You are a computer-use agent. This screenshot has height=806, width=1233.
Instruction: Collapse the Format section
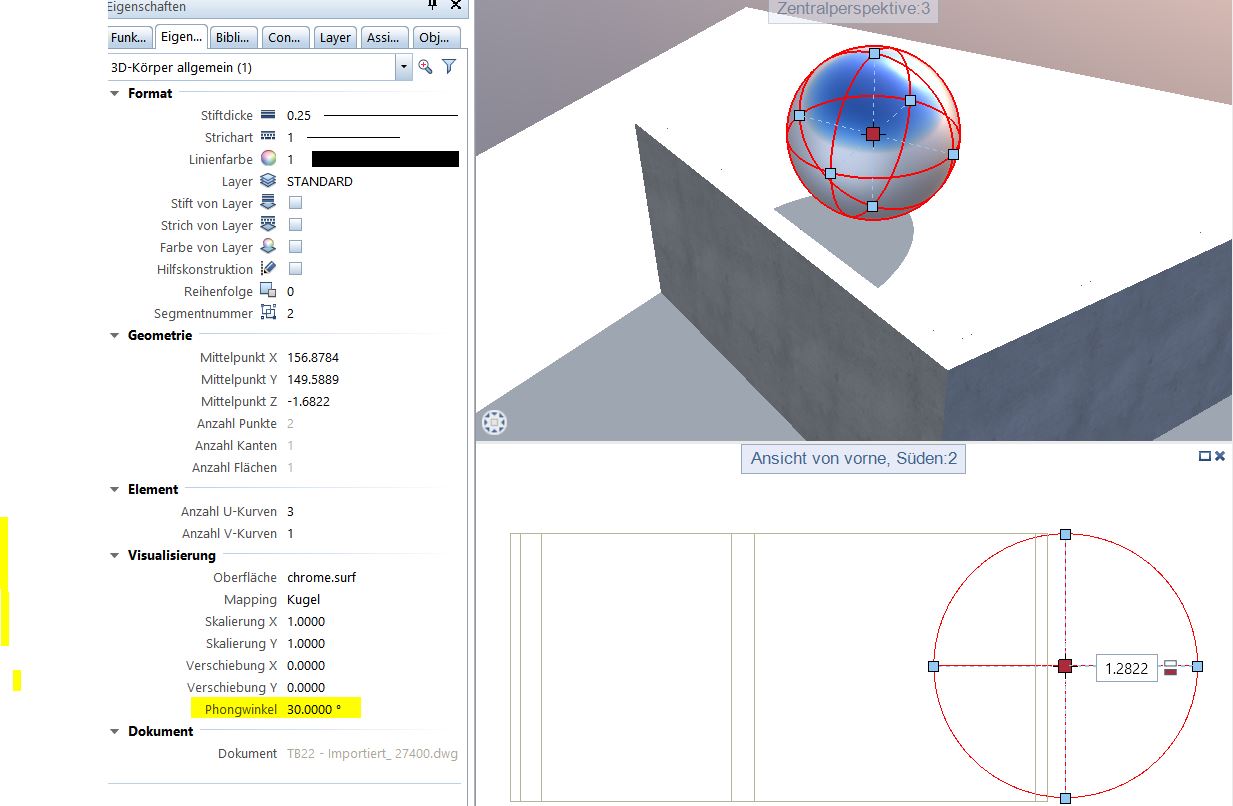pos(114,93)
